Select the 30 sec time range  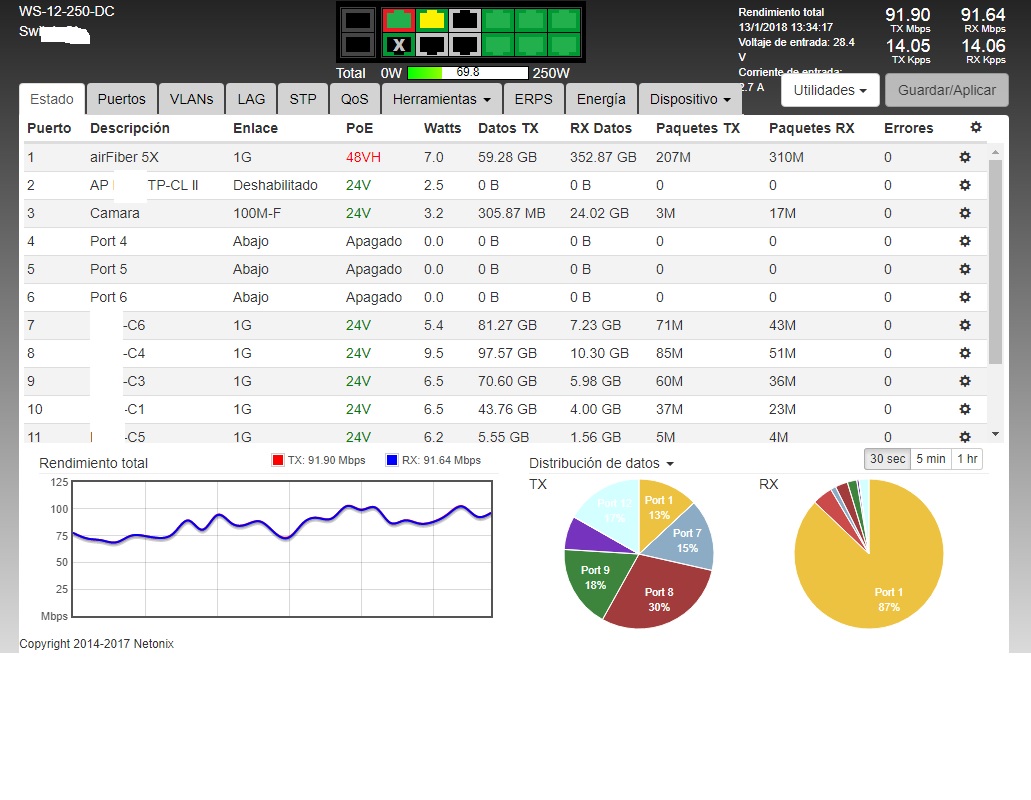[x=887, y=459]
